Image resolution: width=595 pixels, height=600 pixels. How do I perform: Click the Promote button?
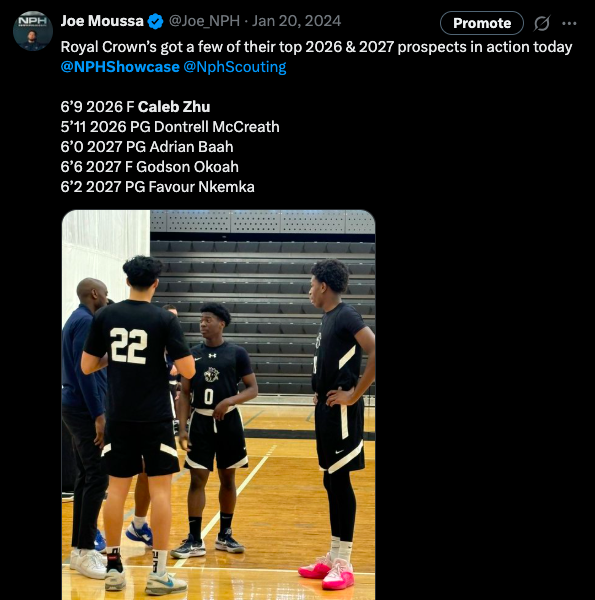coord(482,23)
